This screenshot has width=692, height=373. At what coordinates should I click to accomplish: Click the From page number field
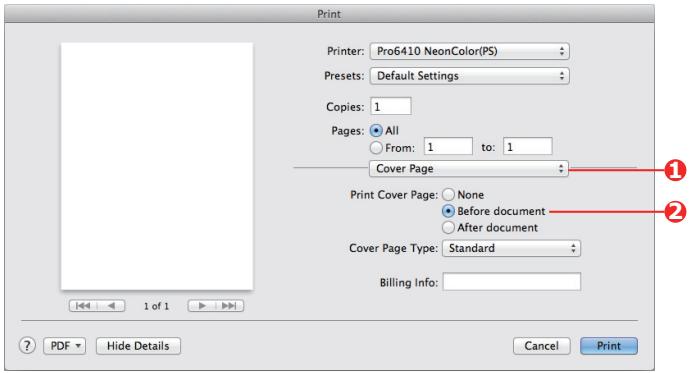point(448,147)
